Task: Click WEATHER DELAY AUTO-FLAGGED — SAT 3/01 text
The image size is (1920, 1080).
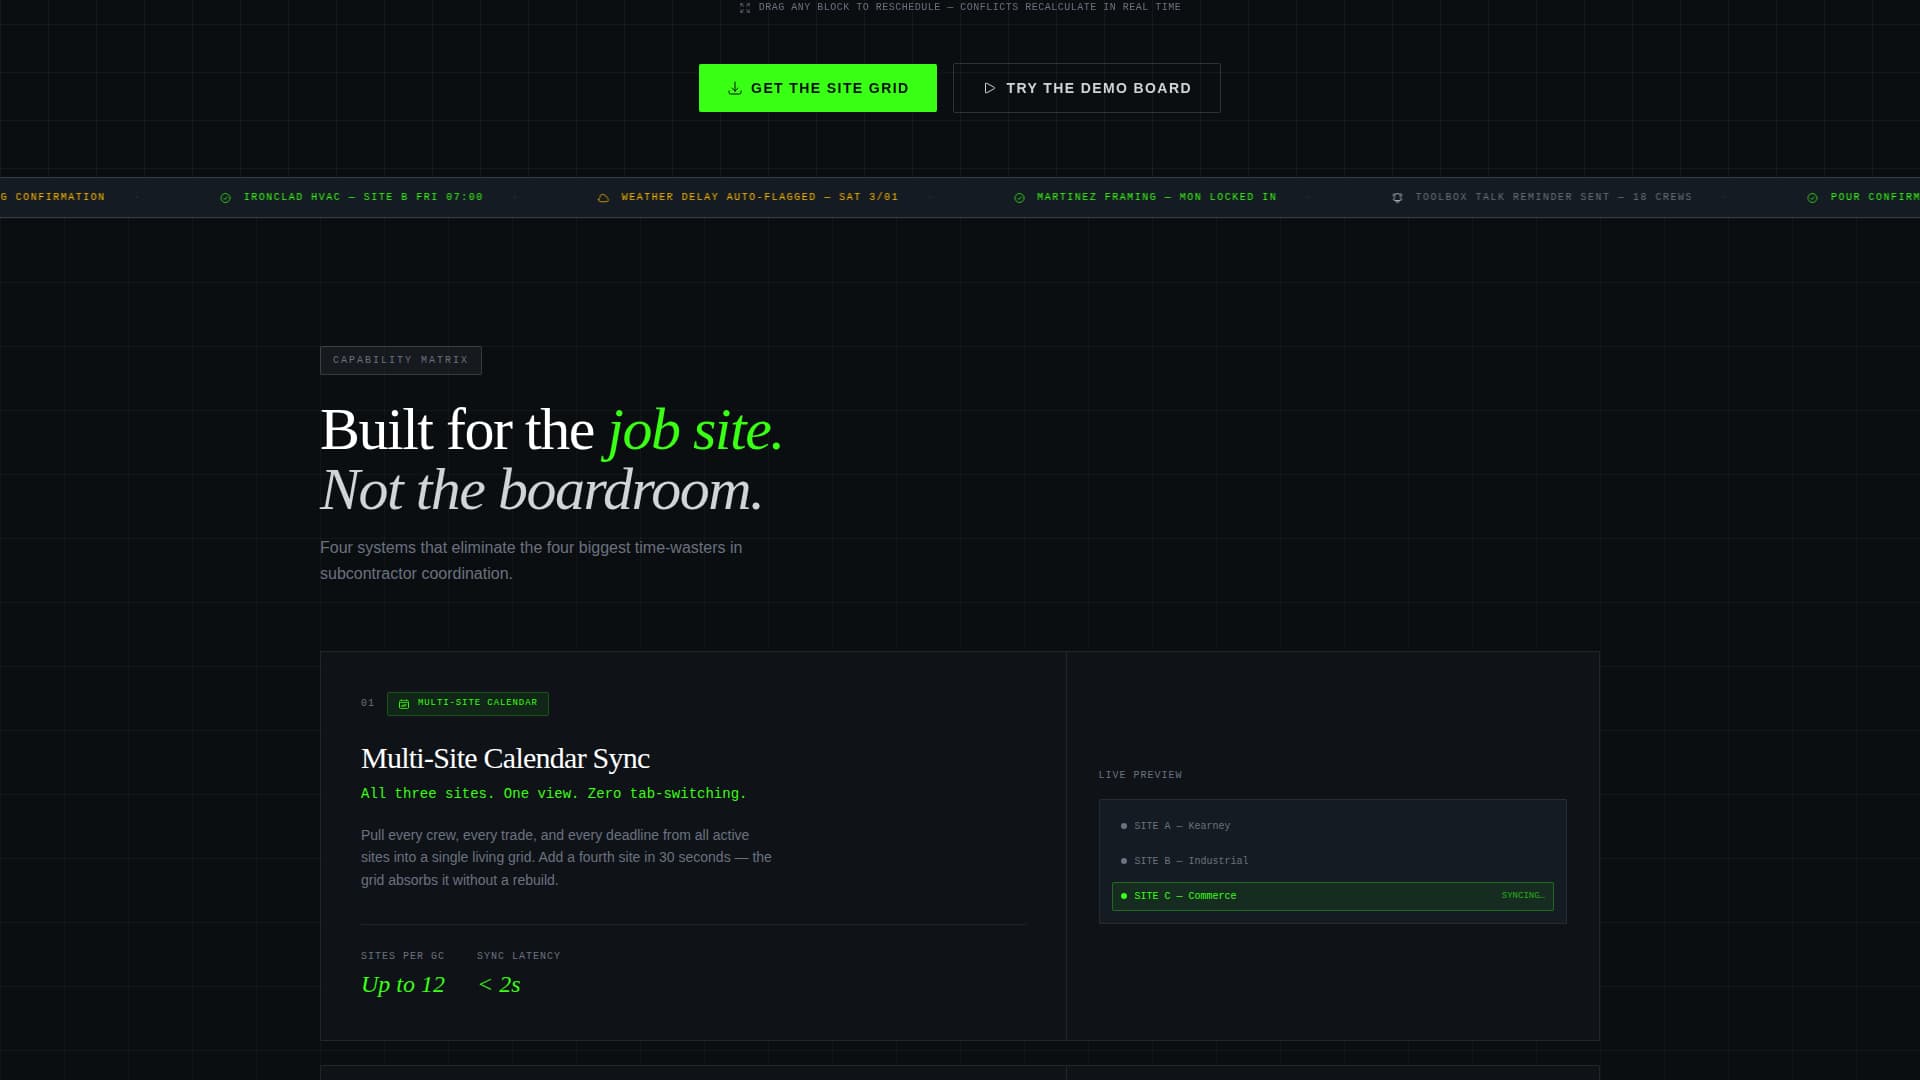Action: (x=759, y=197)
